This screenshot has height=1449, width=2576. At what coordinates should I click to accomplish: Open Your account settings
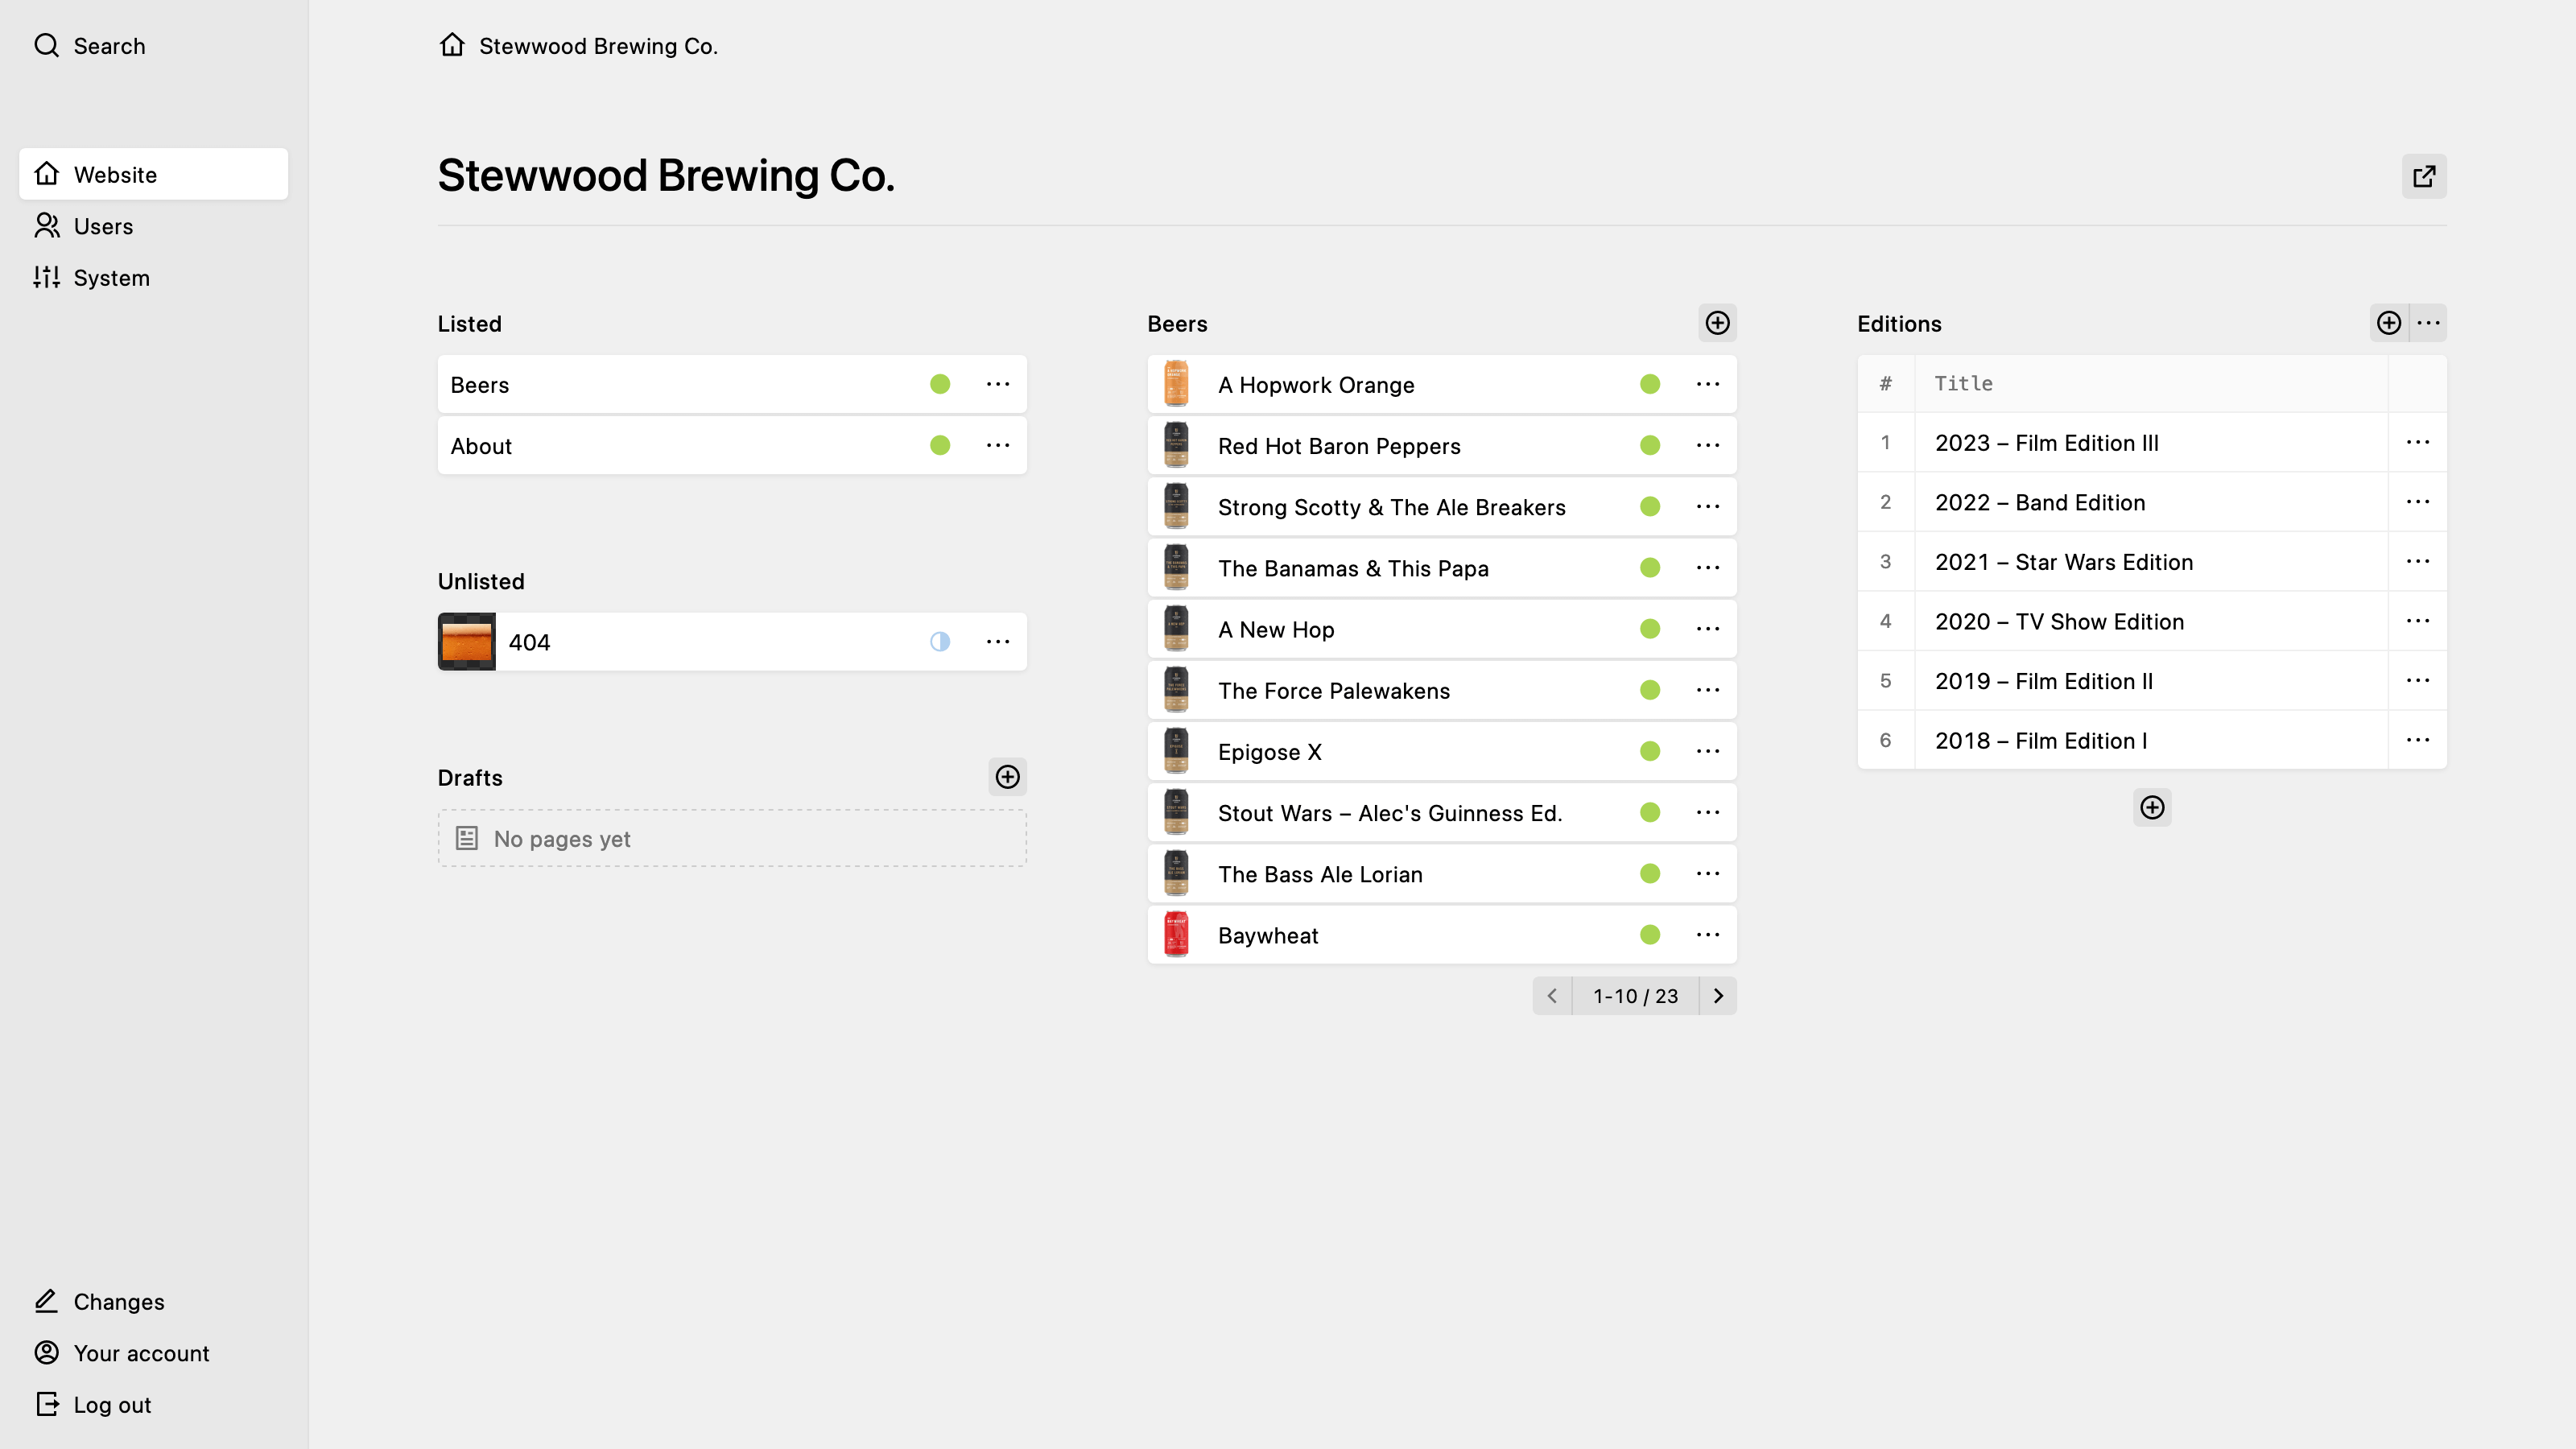[153, 1353]
